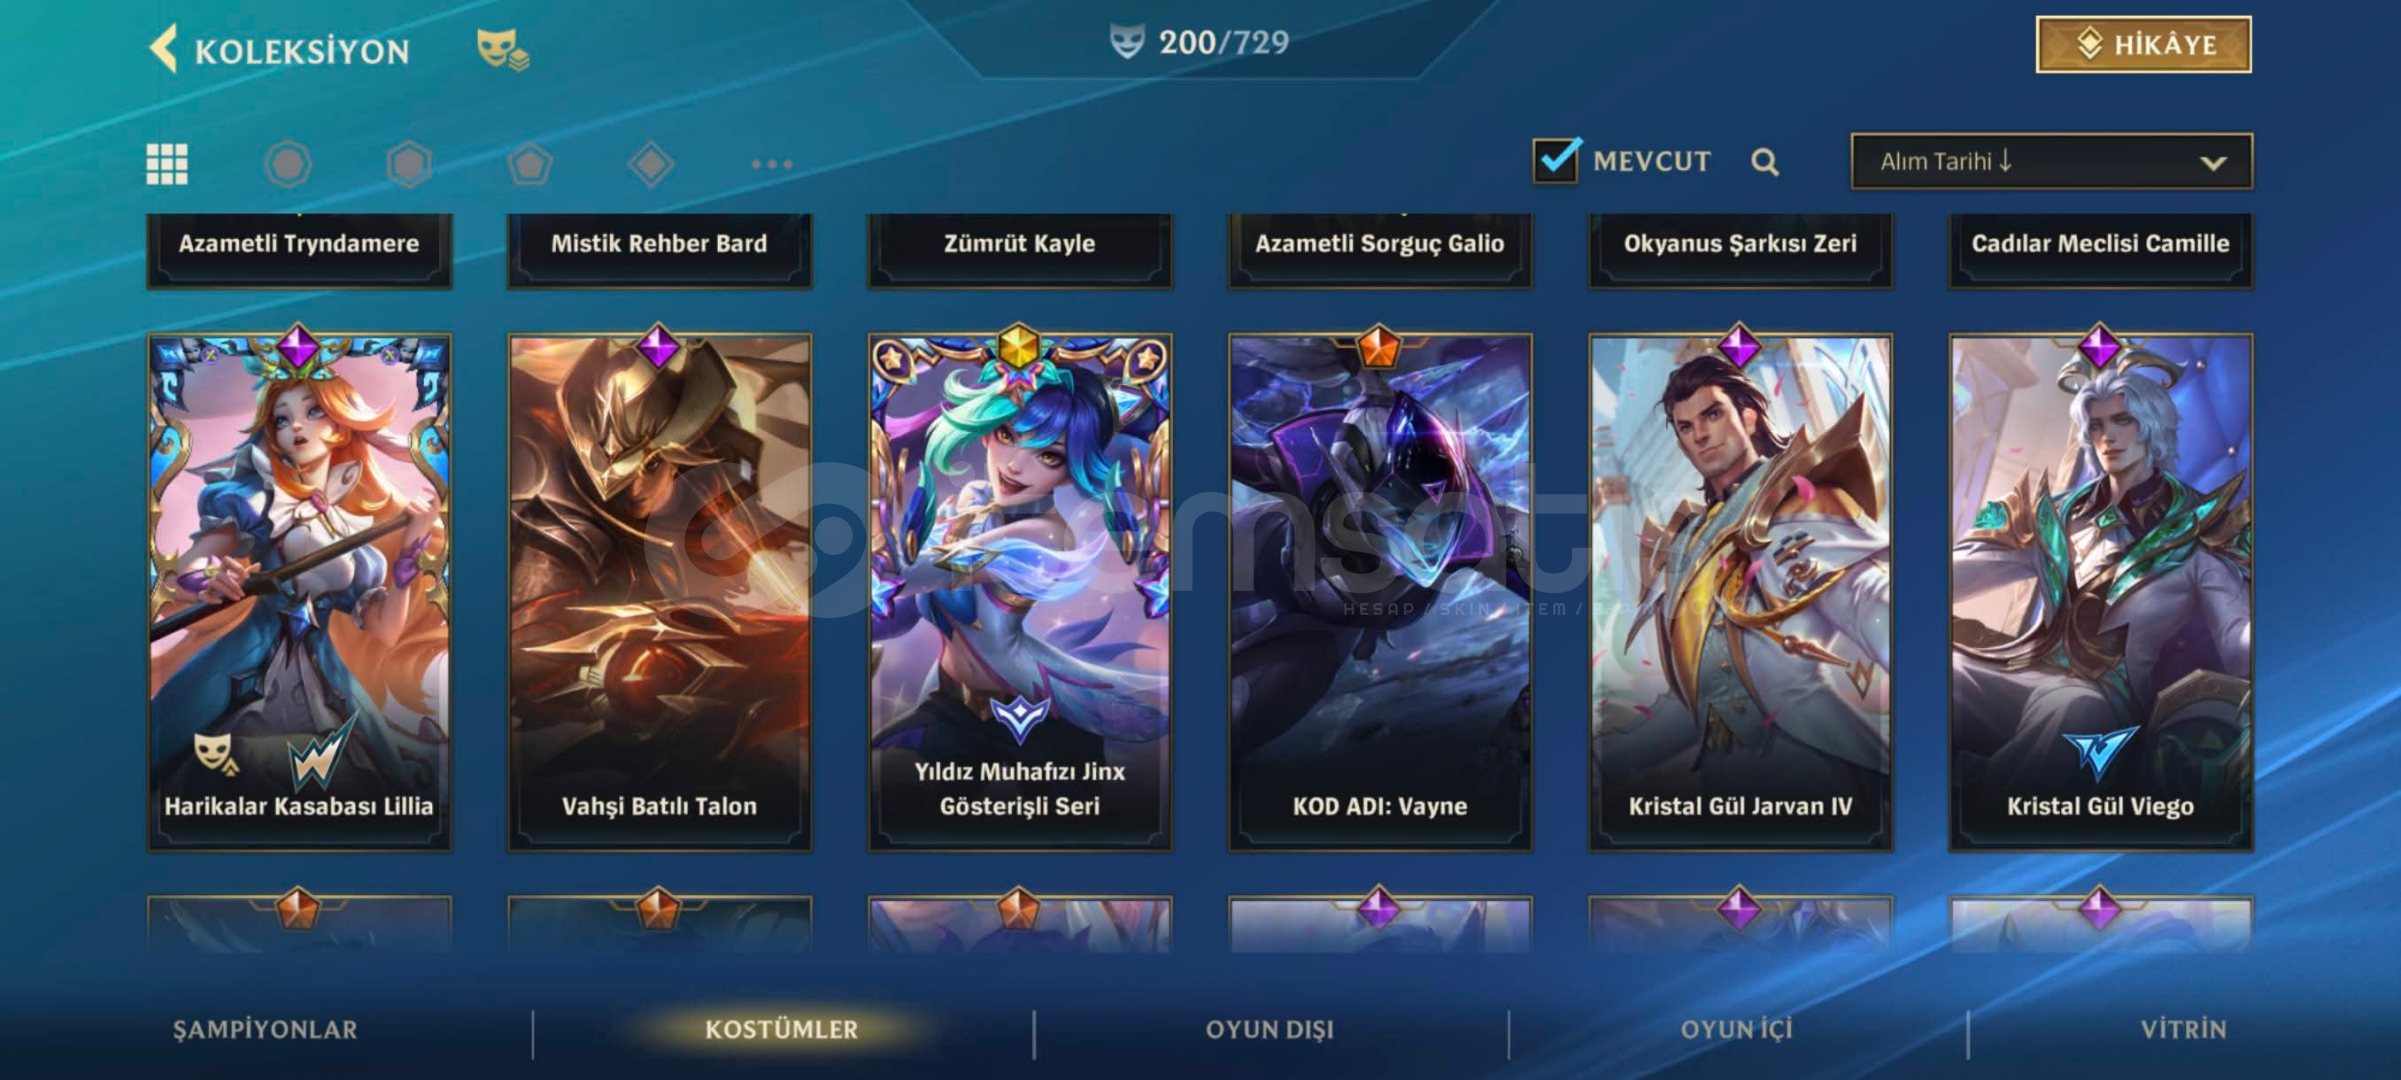Go back using the Koleksiyon arrow
The width and height of the screenshot is (2401, 1080).
(x=164, y=48)
